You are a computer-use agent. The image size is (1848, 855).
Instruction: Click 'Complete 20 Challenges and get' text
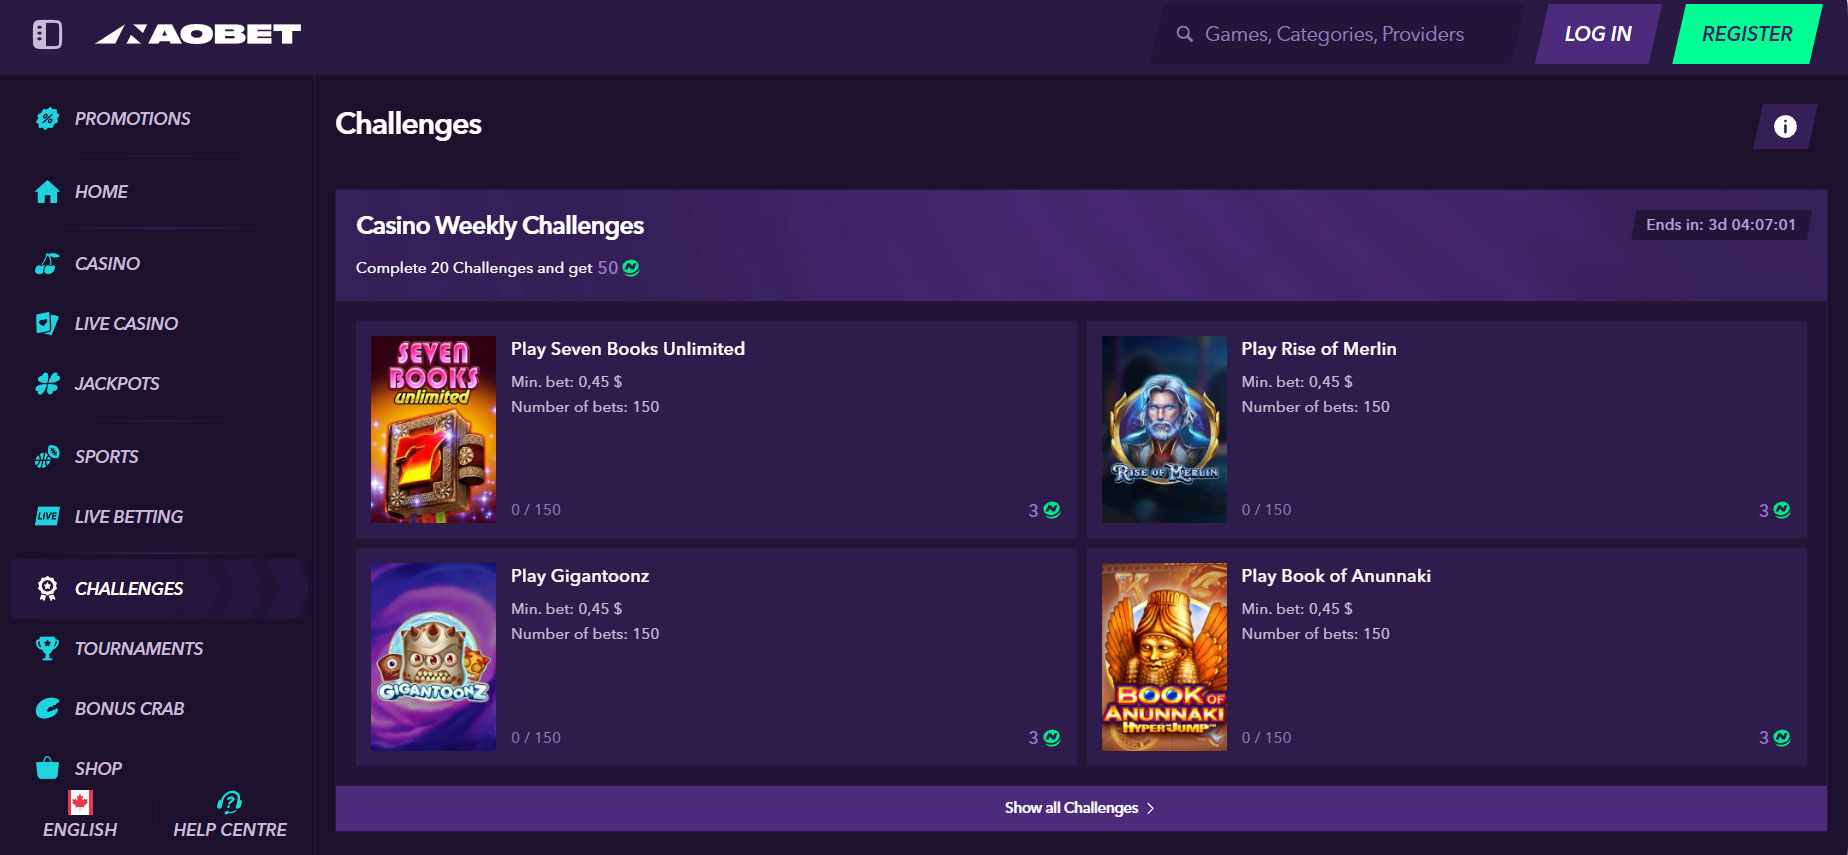pos(474,268)
